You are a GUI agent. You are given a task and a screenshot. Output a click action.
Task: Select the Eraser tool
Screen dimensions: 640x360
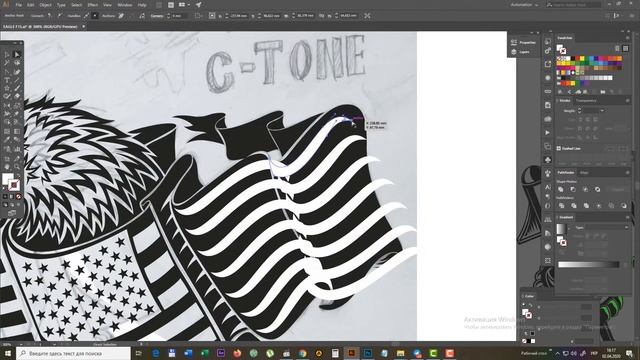click(17, 97)
